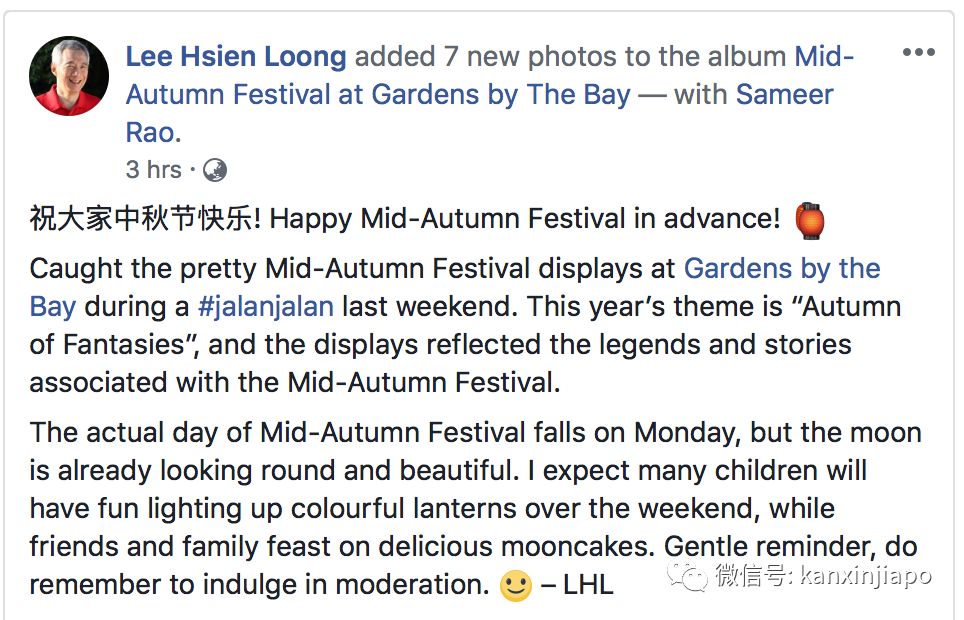Viewport: 964px width, 620px height.
Task: Click the smiley face emoji
Action: point(516,585)
